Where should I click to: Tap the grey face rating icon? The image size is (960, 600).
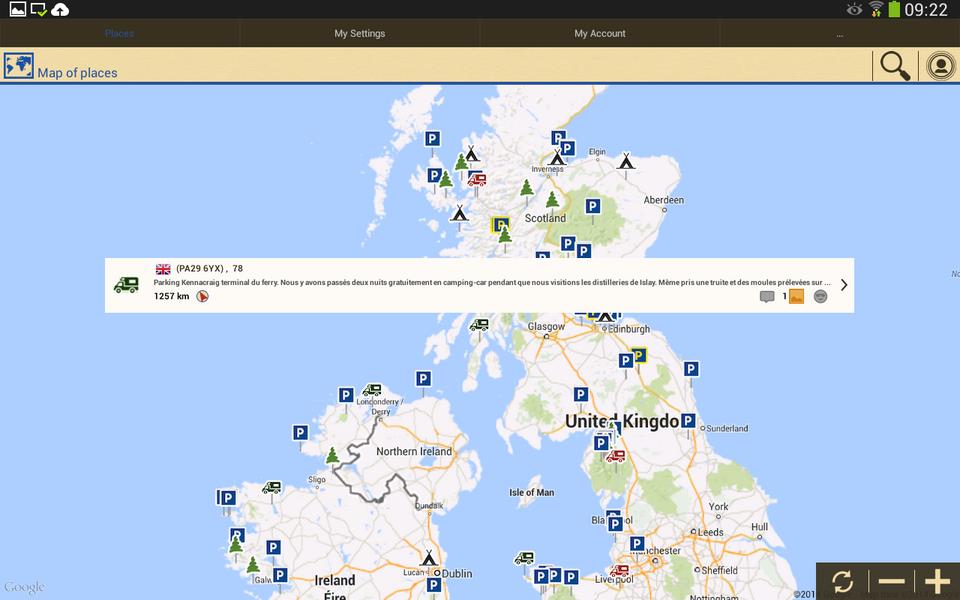(821, 297)
